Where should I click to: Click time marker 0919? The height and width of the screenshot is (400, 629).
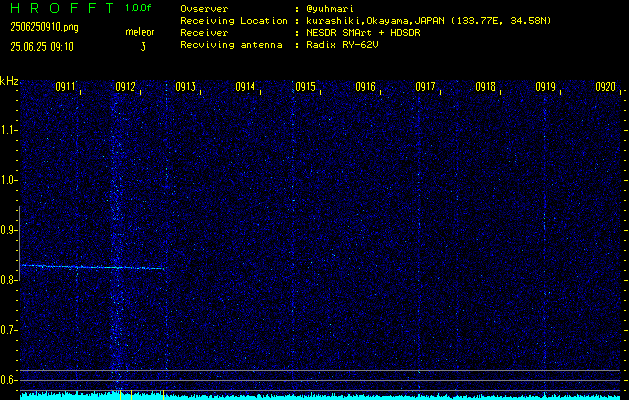546,87
